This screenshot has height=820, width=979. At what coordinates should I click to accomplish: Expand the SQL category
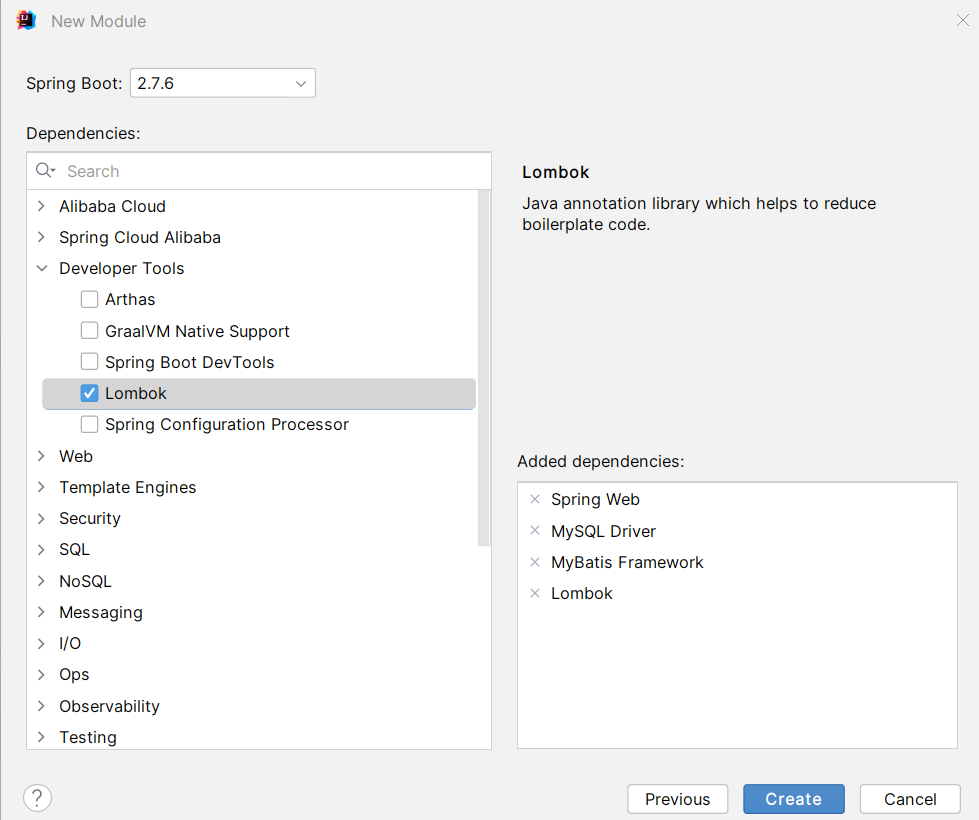pos(41,549)
